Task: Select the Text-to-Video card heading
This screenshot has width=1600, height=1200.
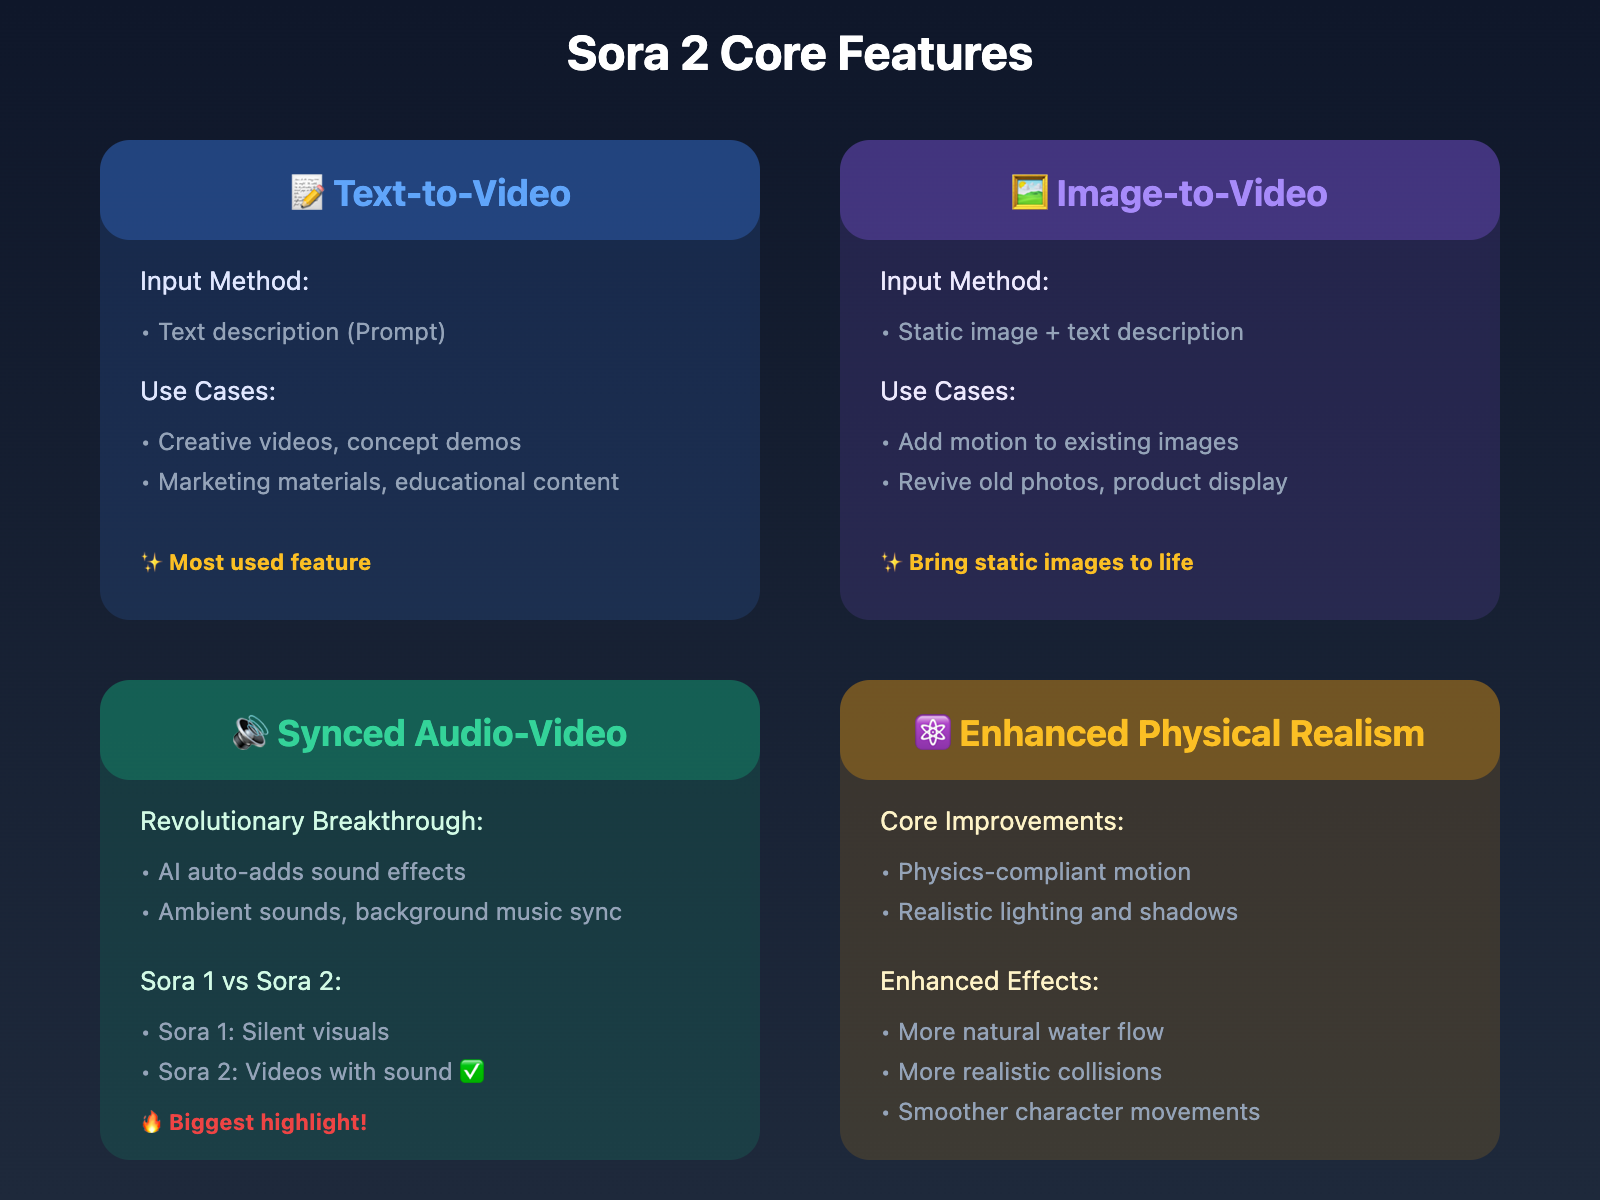Action: point(452,193)
